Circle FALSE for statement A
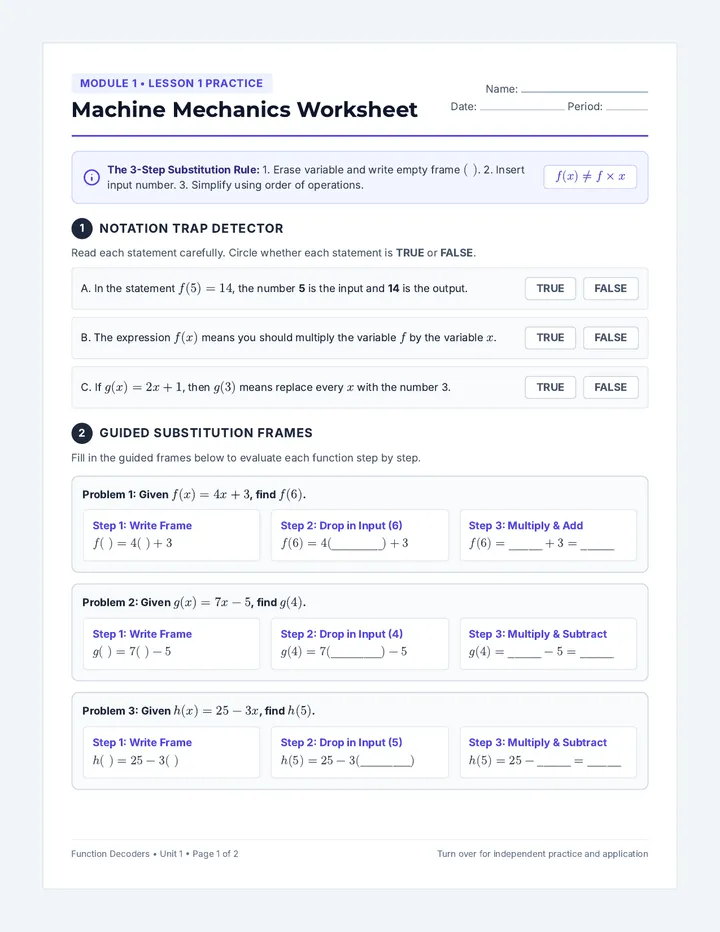 [611, 288]
